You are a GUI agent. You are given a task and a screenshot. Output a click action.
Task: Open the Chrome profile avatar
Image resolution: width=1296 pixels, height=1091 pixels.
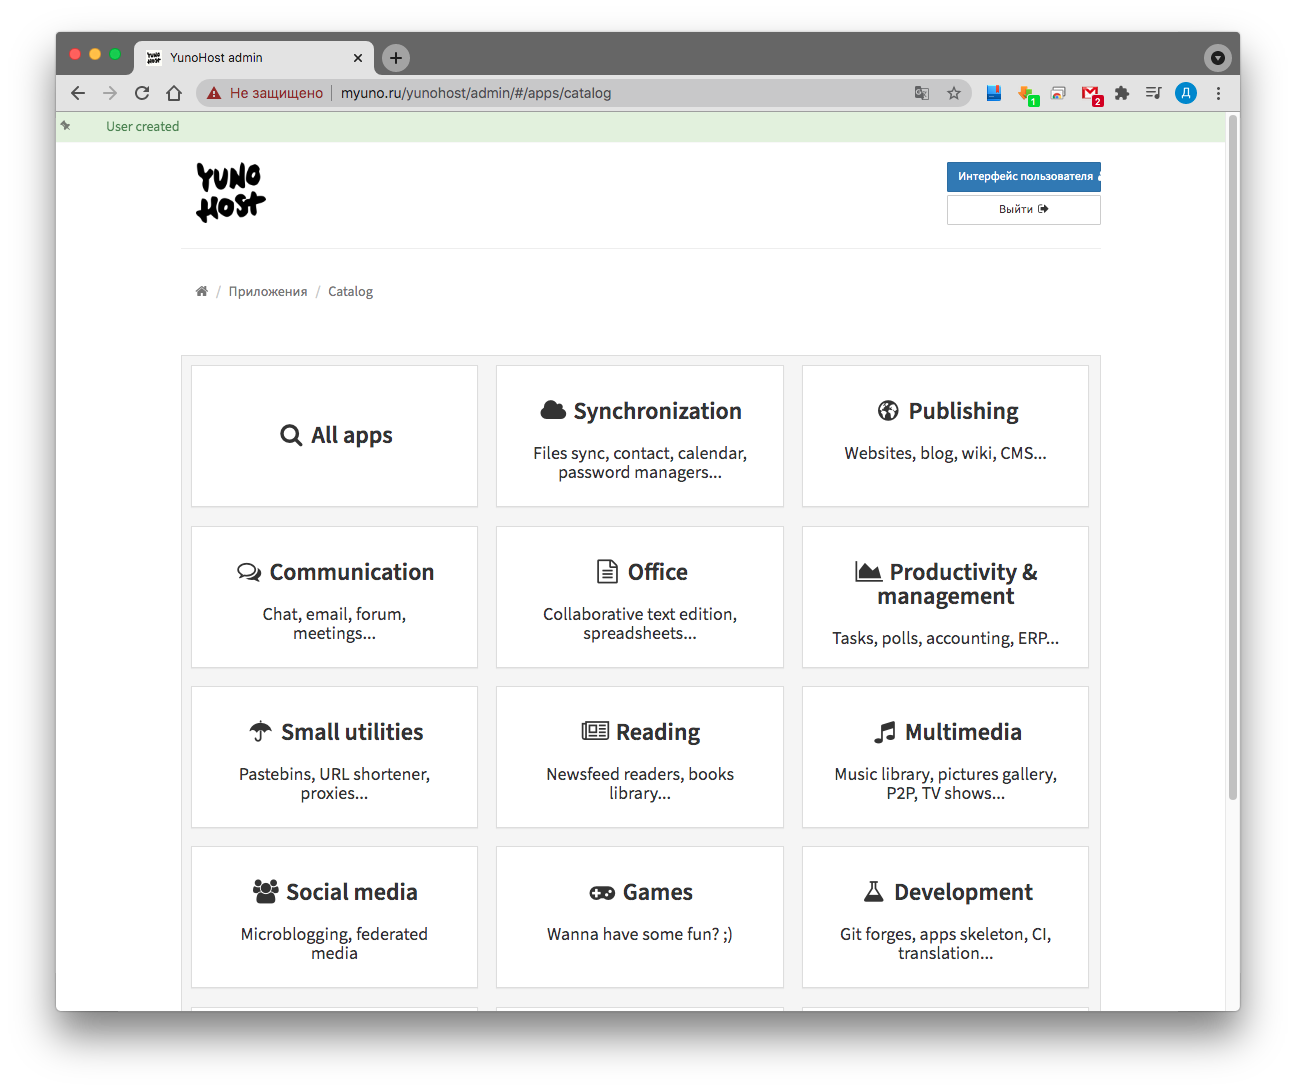[1186, 93]
